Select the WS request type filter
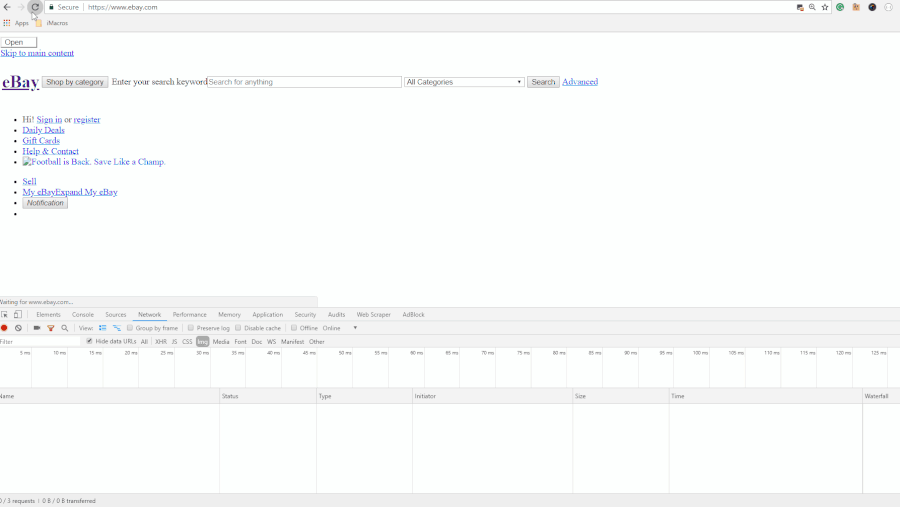Screen dimensions: 900x507 coord(271,342)
